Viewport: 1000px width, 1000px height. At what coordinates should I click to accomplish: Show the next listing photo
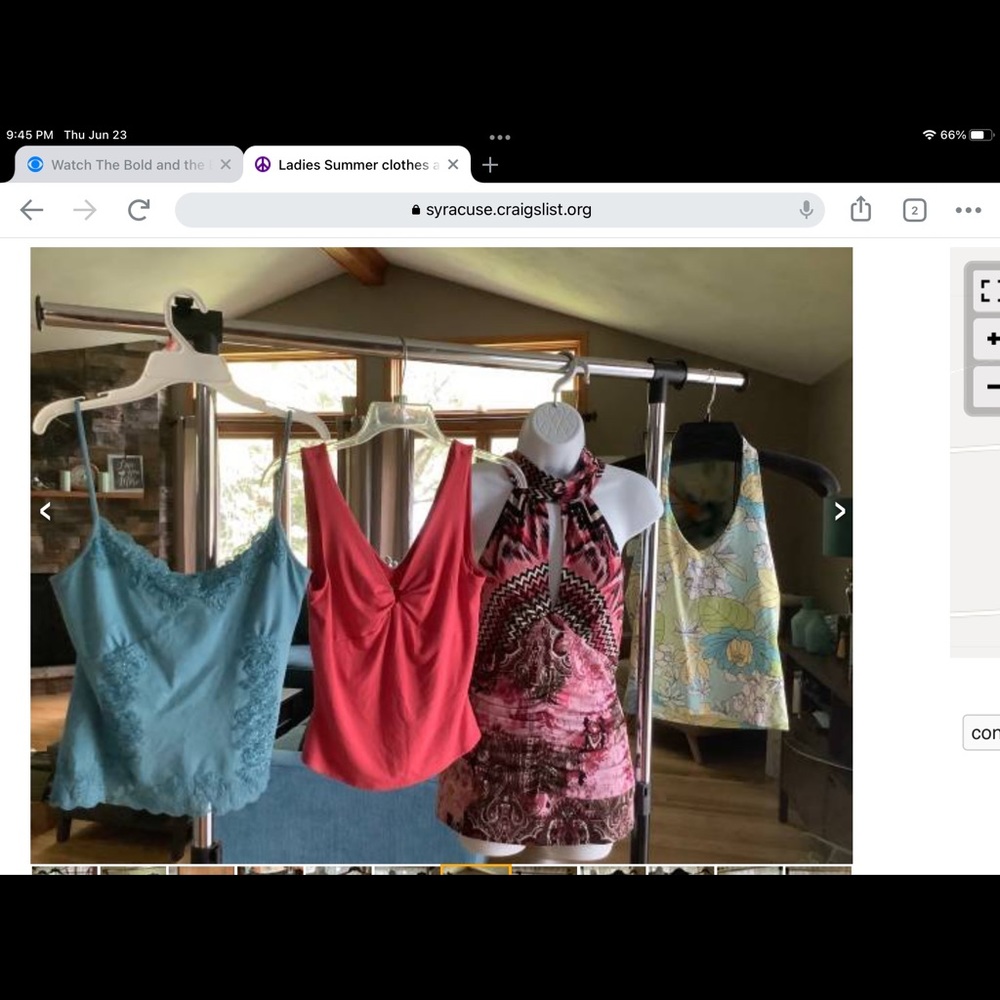click(840, 511)
